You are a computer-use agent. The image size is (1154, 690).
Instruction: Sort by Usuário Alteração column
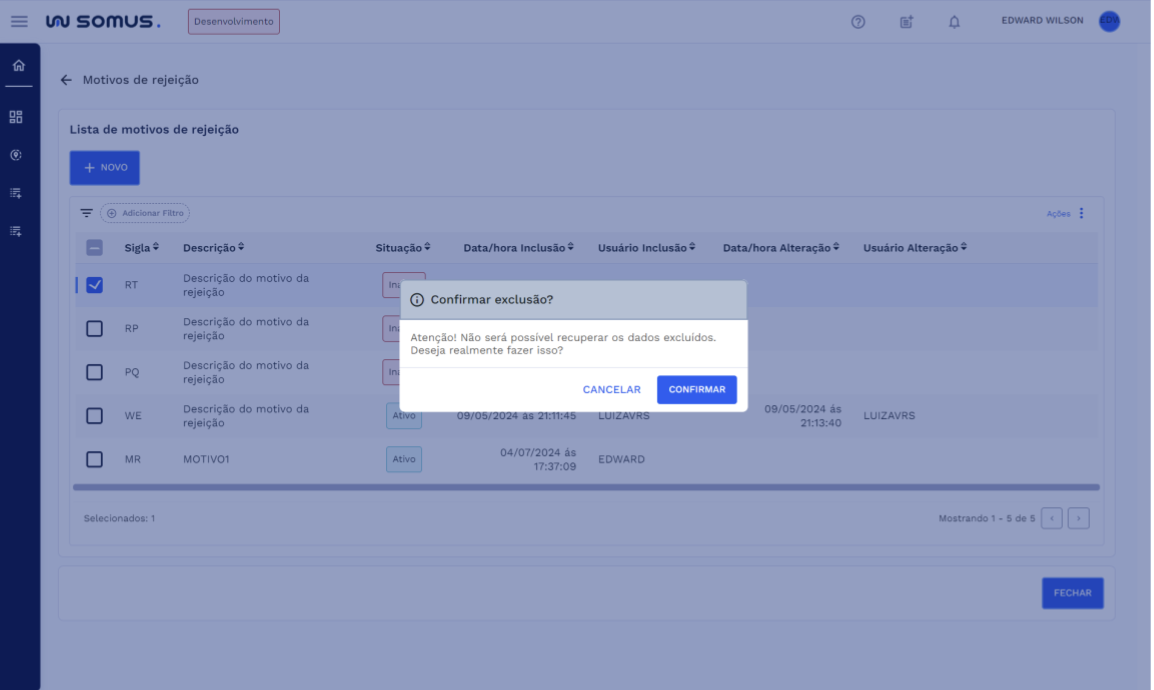click(915, 248)
